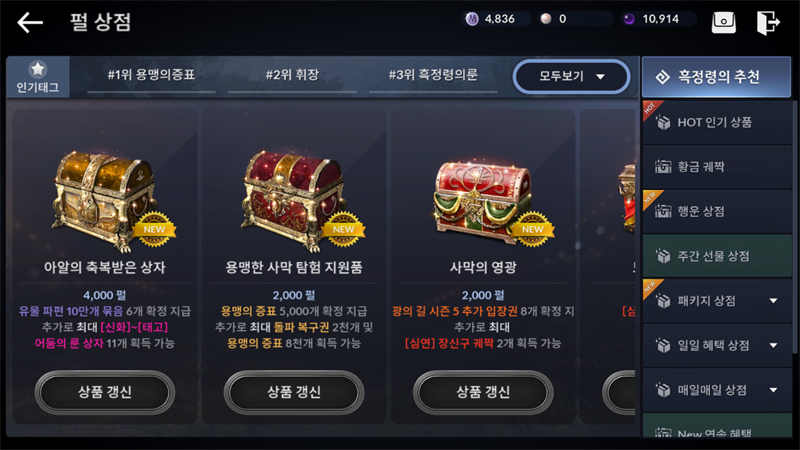Click 상품 갱신 under 아알의 축복받은 상자
The image size is (800, 450).
coord(105,392)
